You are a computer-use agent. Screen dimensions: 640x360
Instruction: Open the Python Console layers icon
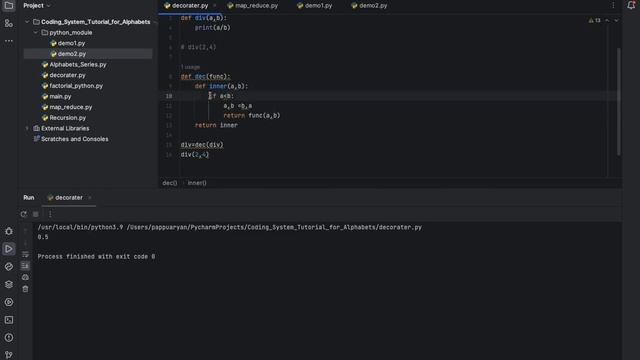[9, 284]
